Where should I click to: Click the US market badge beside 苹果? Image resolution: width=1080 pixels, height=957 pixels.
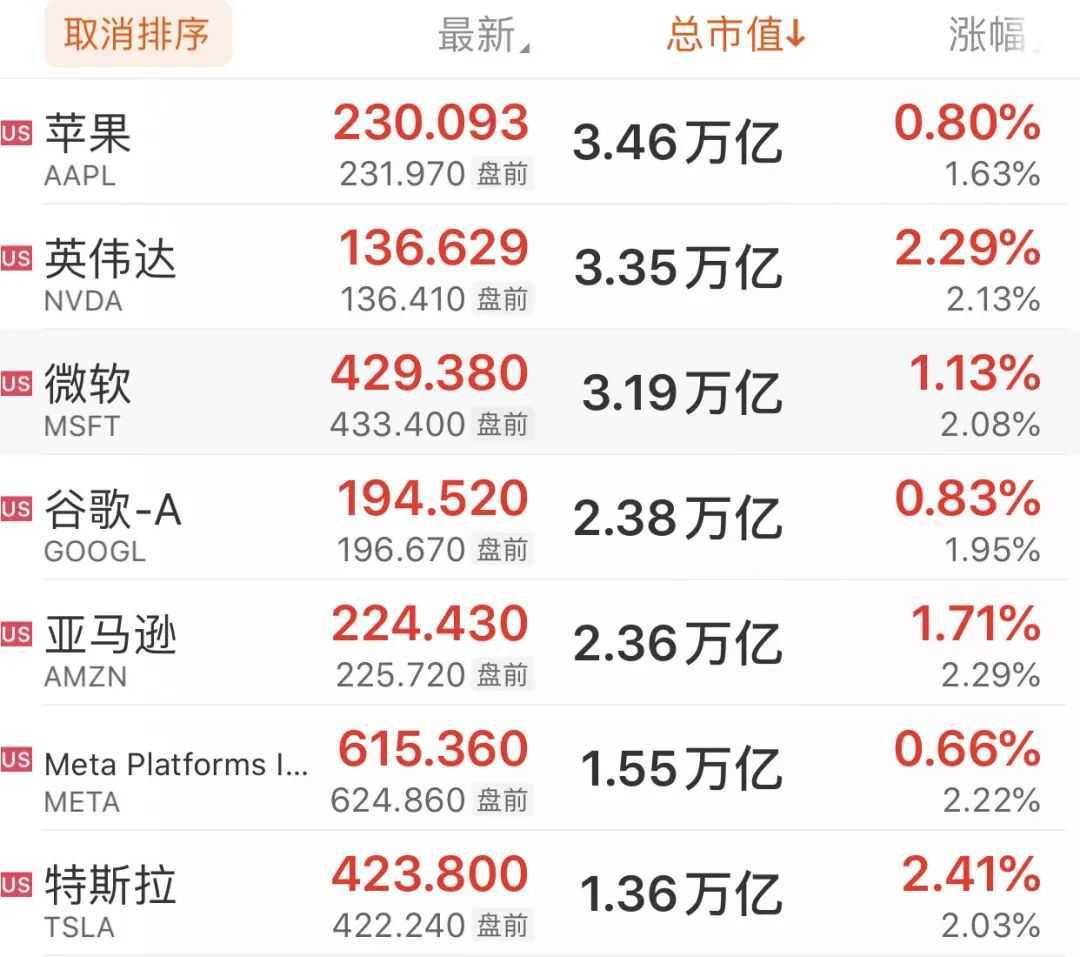click(16, 133)
